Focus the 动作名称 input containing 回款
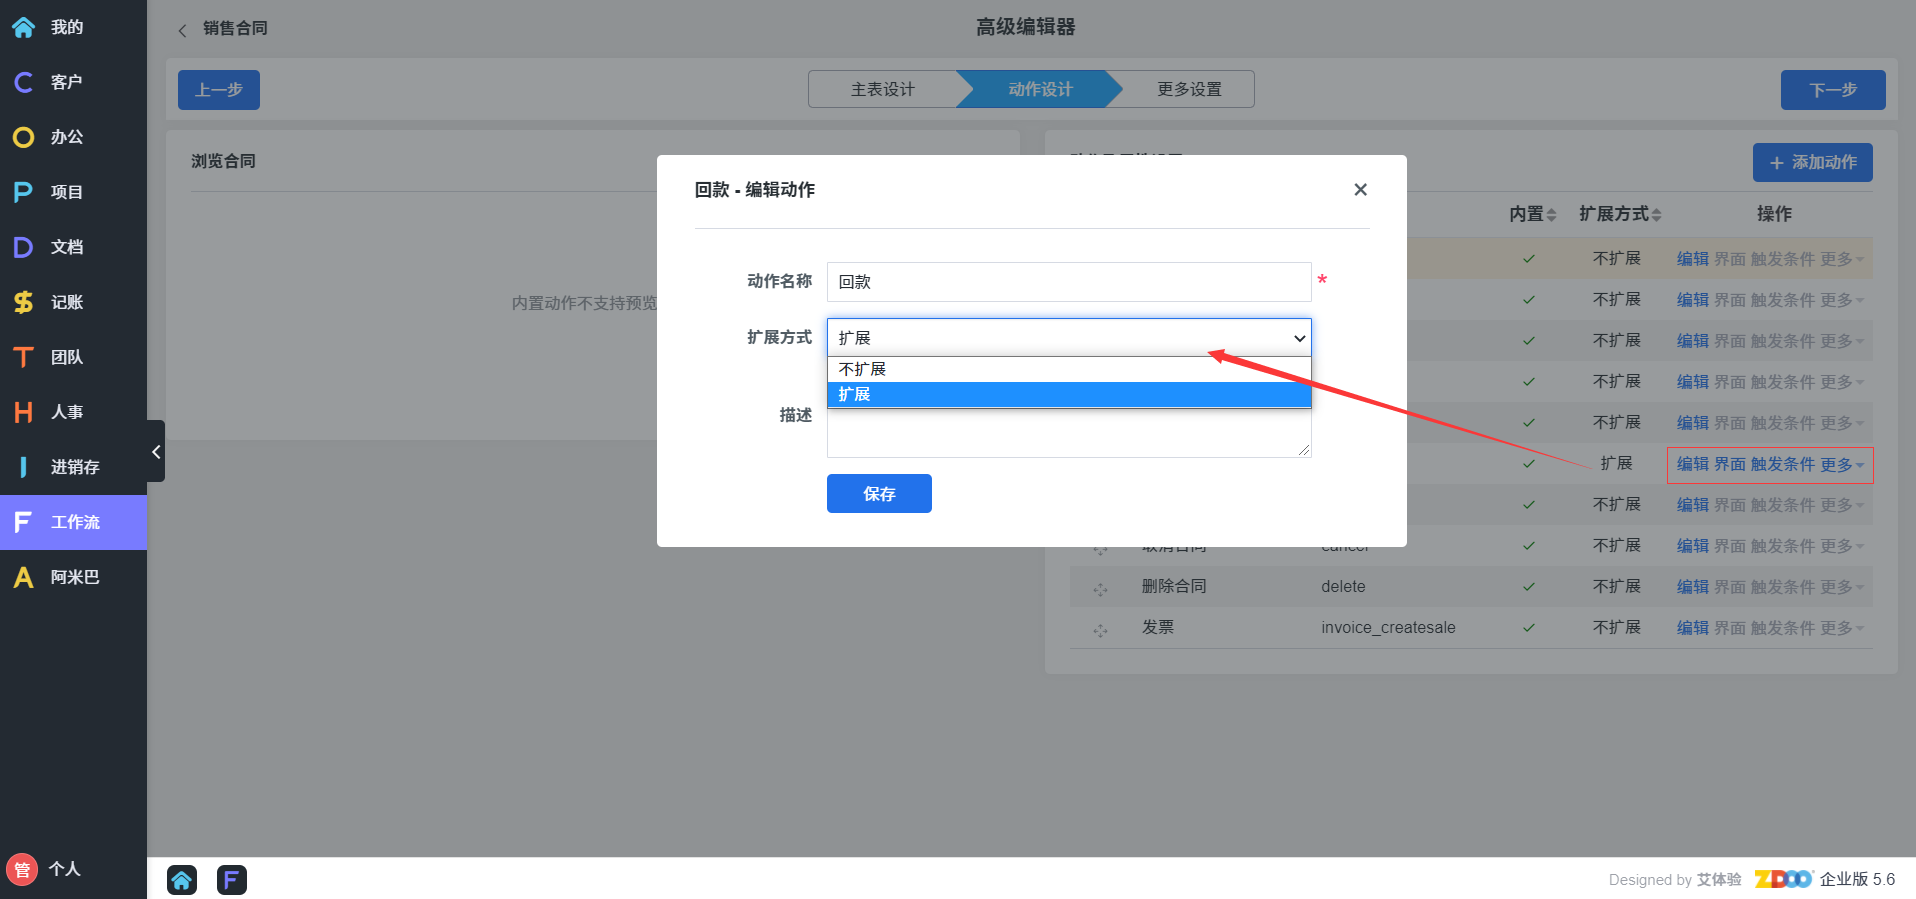The image size is (1916, 899). click(1069, 282)
